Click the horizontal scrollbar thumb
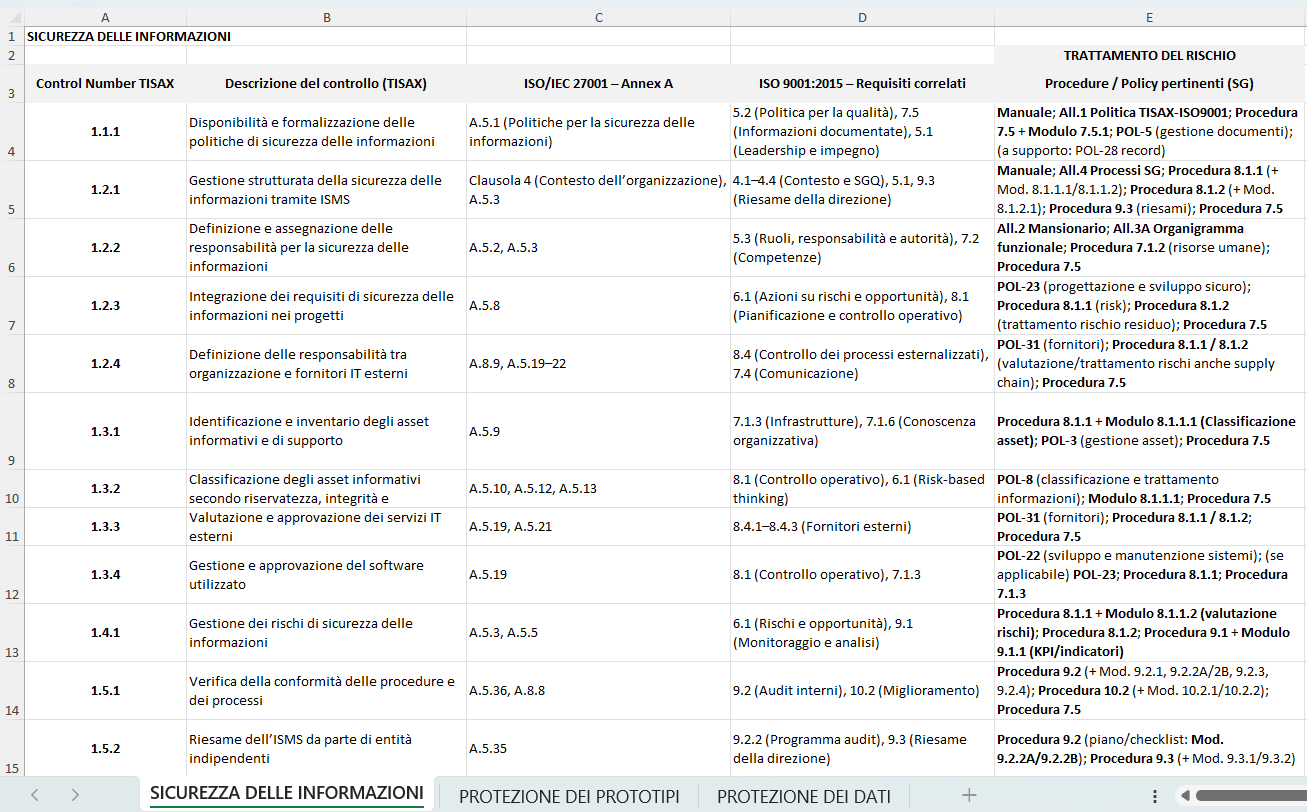This screenshot has height=812, width=1307. [x=1250, y=796]
